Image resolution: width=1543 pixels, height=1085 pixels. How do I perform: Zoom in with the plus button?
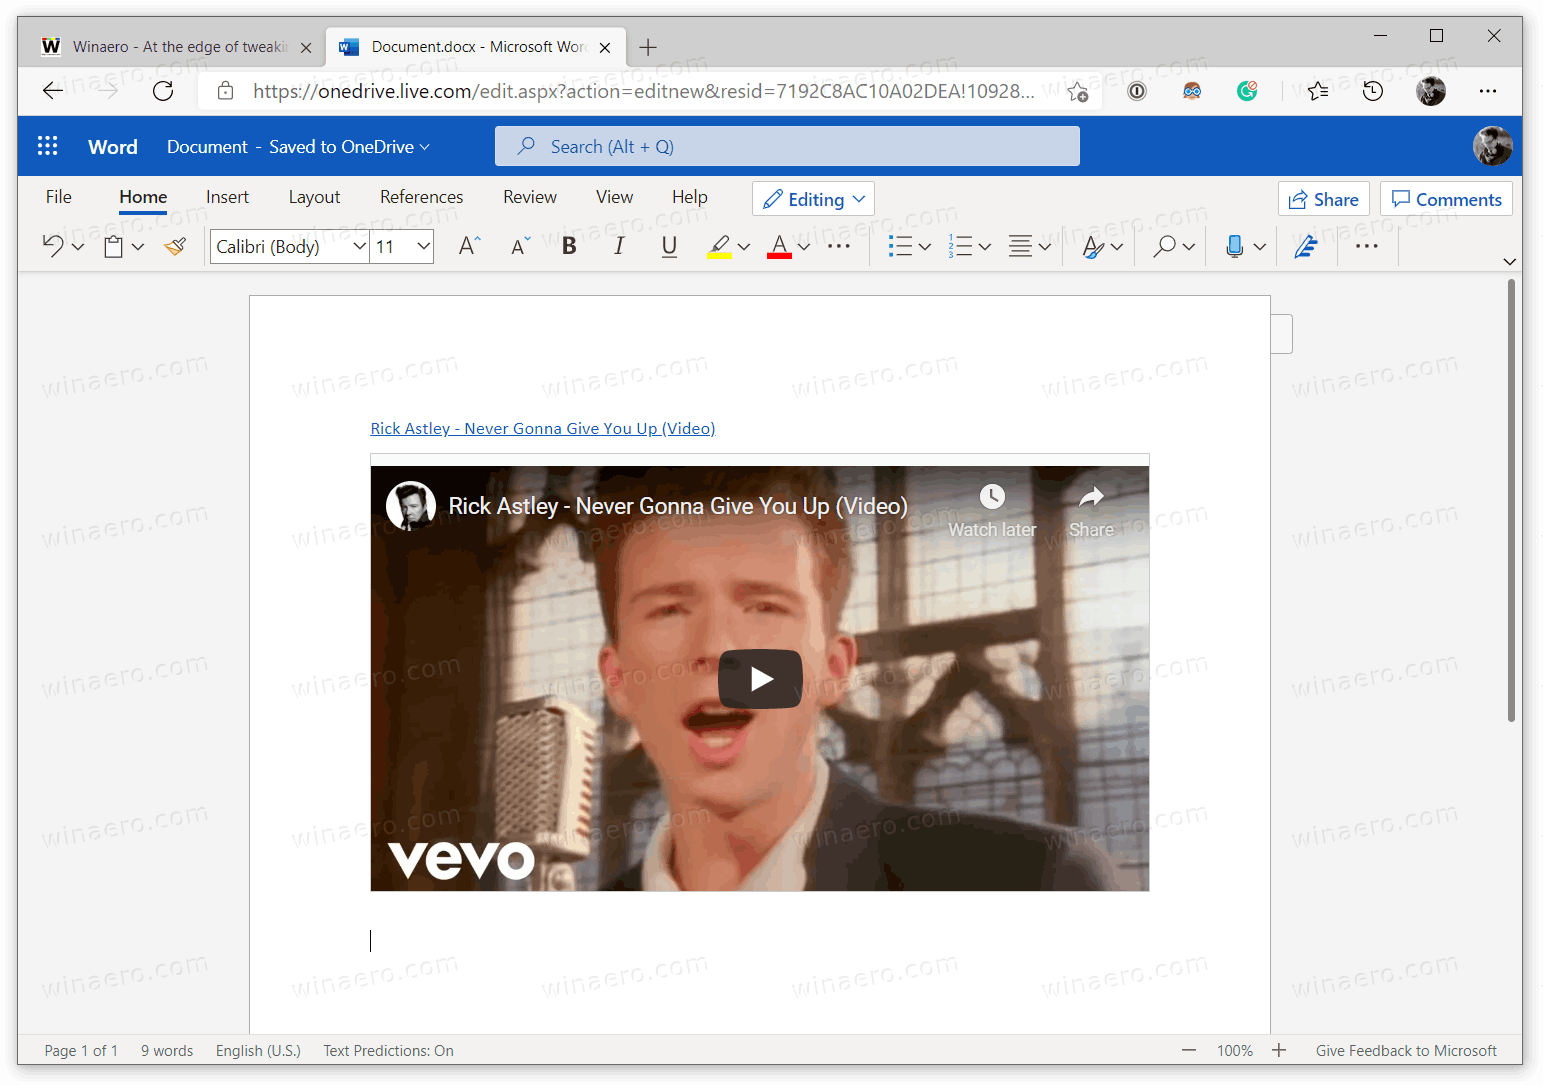click(1279, 1050)
